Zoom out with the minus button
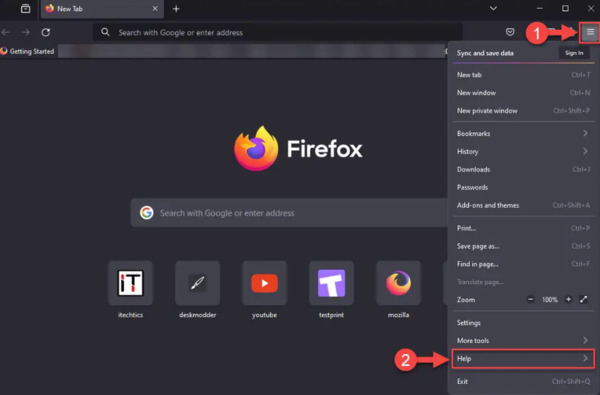Image resolution: width=600 pixels, height=395 pixels. (530, 299)
